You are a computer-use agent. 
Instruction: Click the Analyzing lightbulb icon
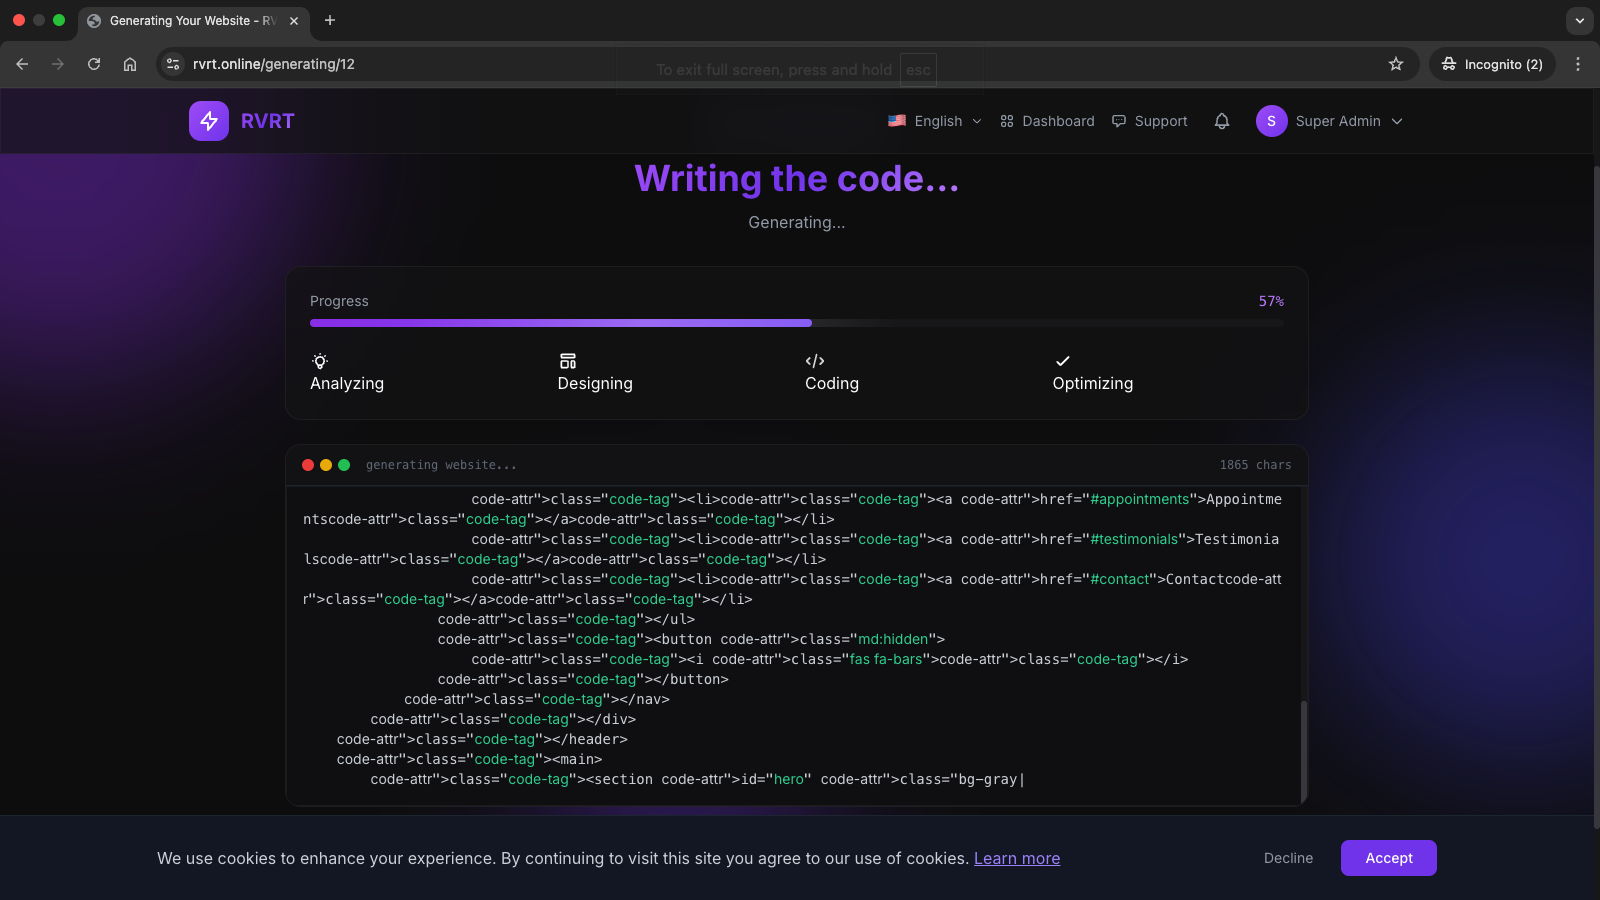(x=320, y=361)
